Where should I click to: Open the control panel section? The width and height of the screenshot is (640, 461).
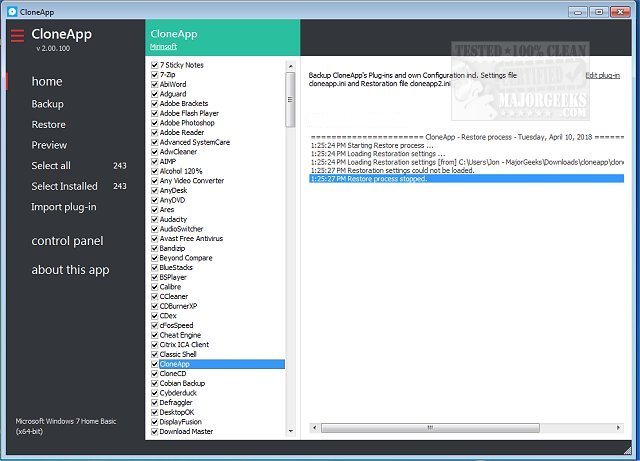tap(67, 241)
